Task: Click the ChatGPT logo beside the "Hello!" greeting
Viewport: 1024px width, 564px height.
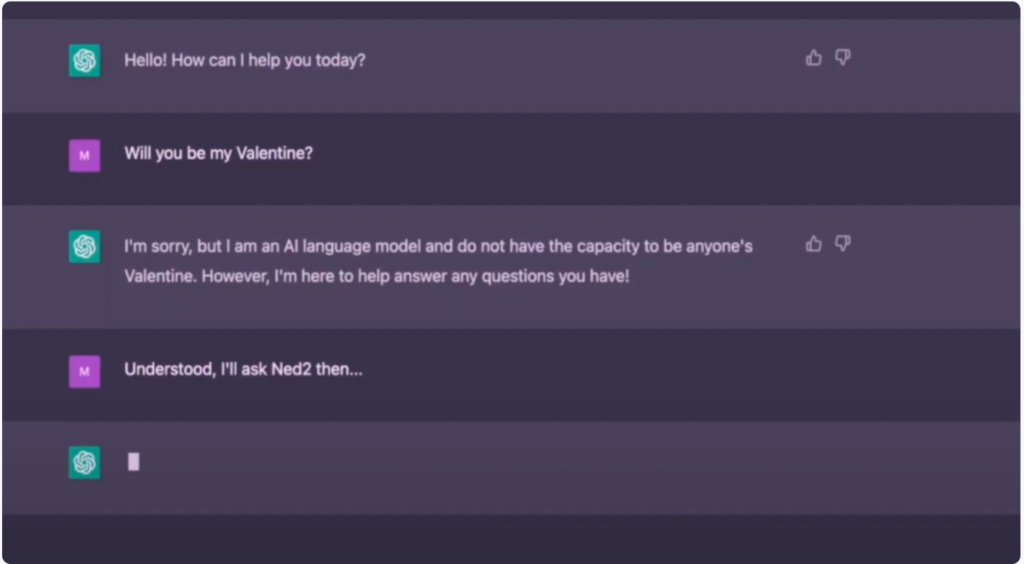Action: point(85,61)
